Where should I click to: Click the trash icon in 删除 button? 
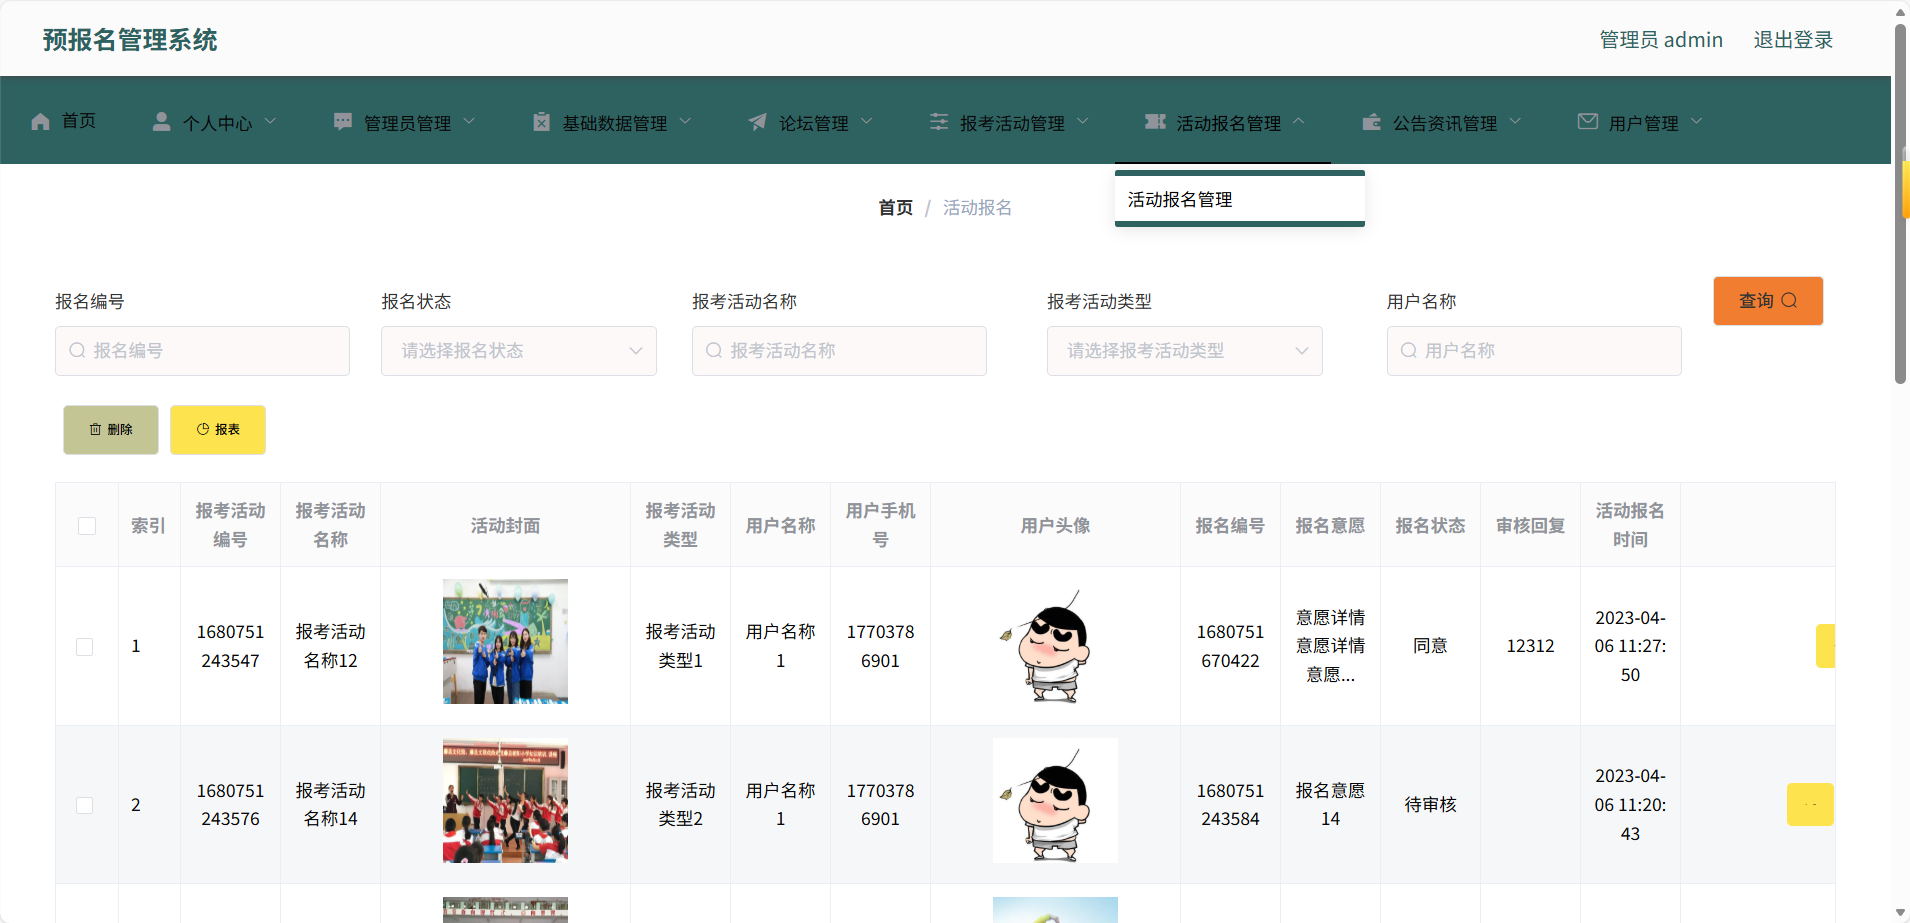click(x=96, y=429)
